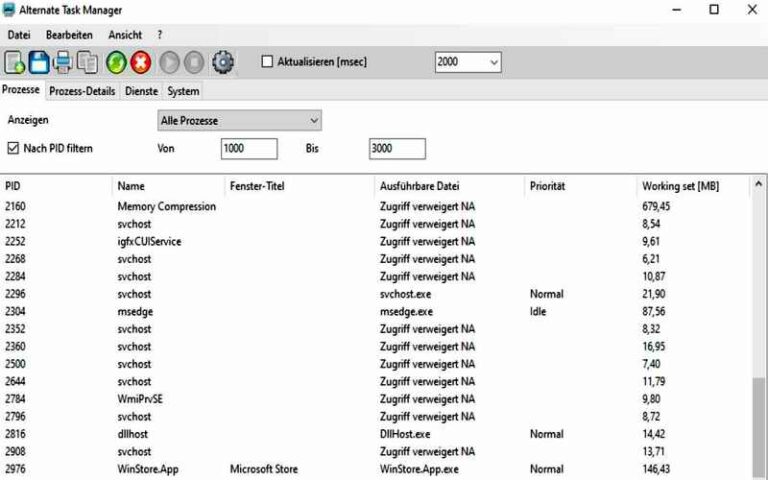Click the msedge.exe executable cell
The height and width of the screenshot is (480, 768).
(407, 312)
